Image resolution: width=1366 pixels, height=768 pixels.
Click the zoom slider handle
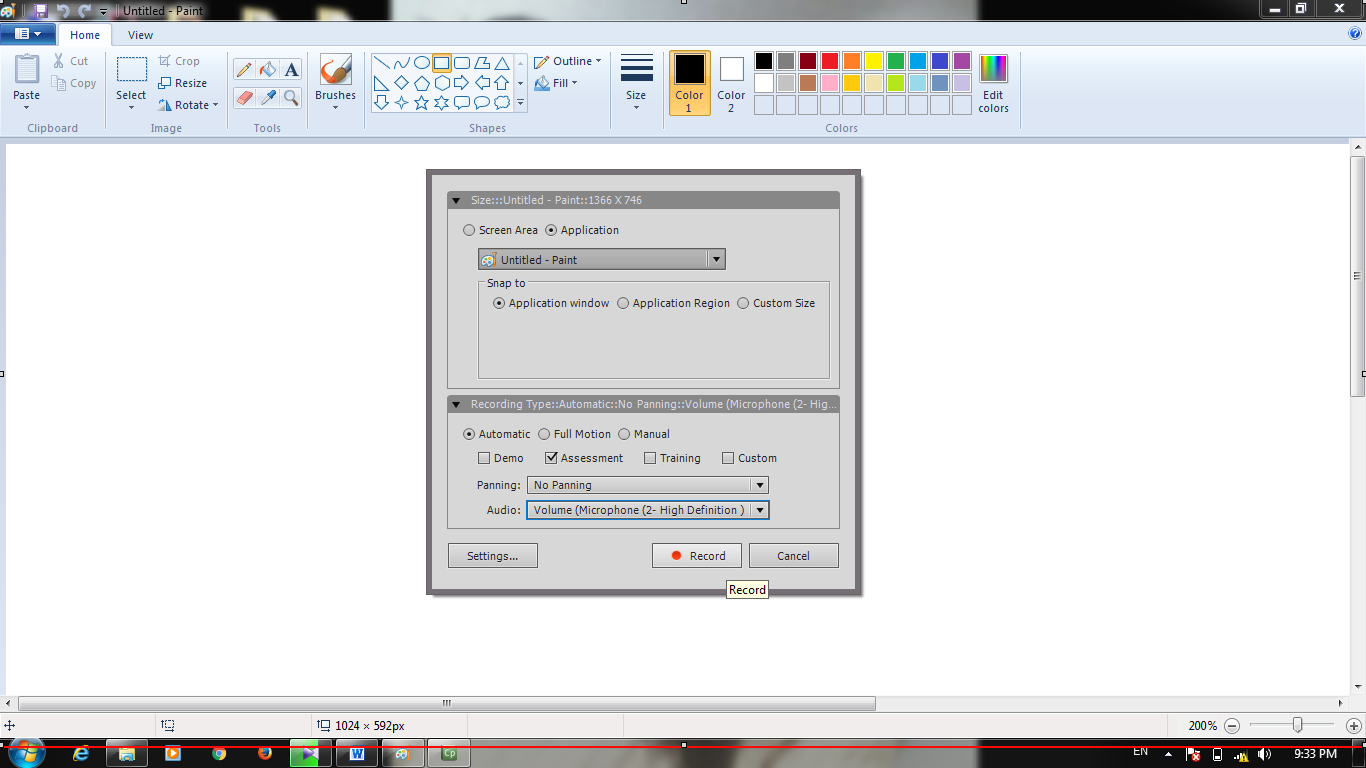click(1298, 725)
